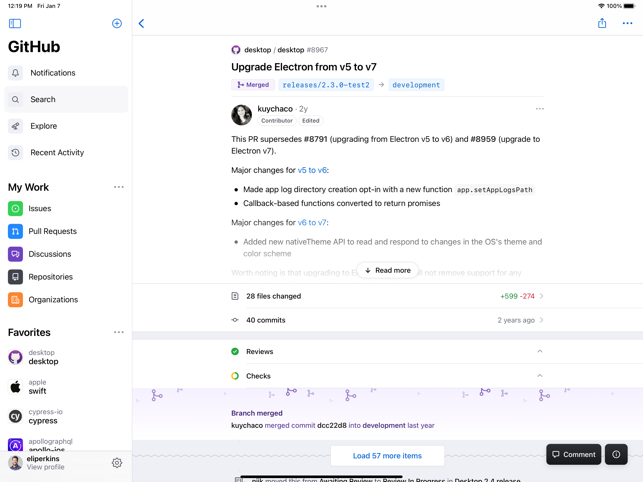This screenshot has height=482, width=643.
Task: Load 57 more items
Action: 387,456
